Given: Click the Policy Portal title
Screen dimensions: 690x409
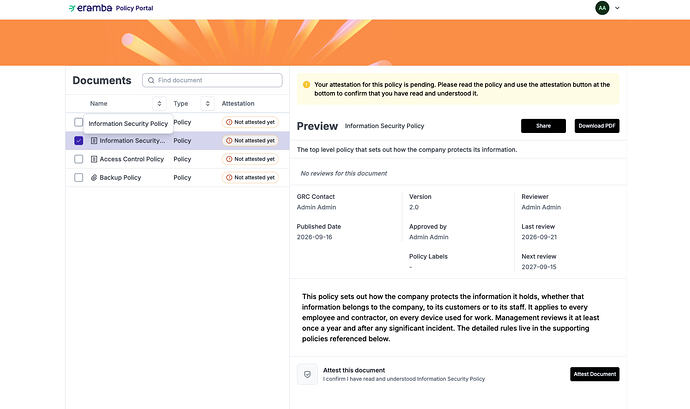Looking at the screenshot, I should point(134,8).
